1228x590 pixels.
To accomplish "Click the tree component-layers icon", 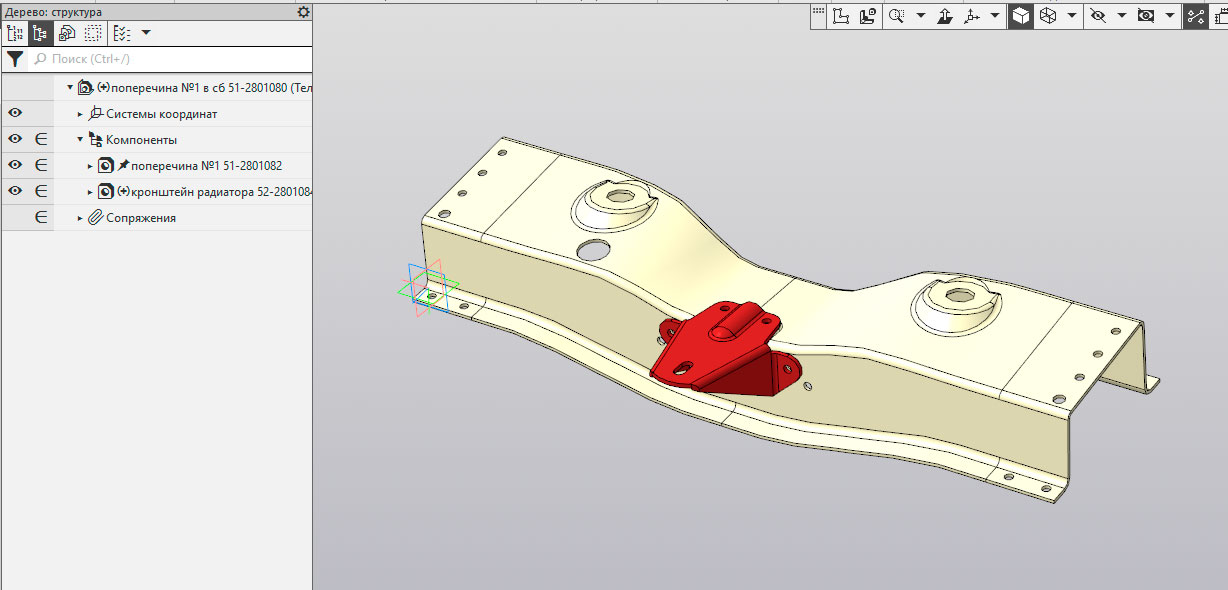I will [x=67, y=33].
